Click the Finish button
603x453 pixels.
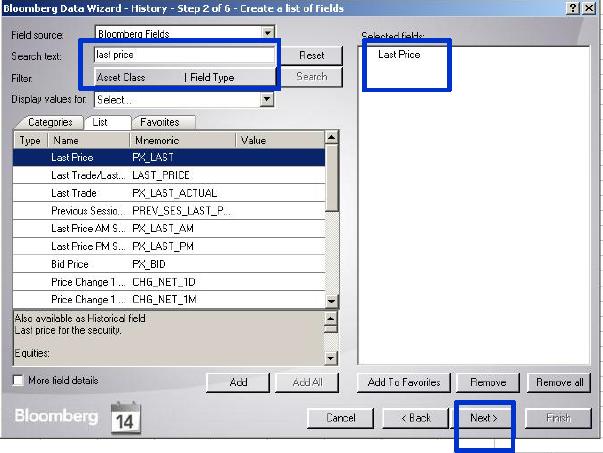pyautogui.click(x=558, y=418)
